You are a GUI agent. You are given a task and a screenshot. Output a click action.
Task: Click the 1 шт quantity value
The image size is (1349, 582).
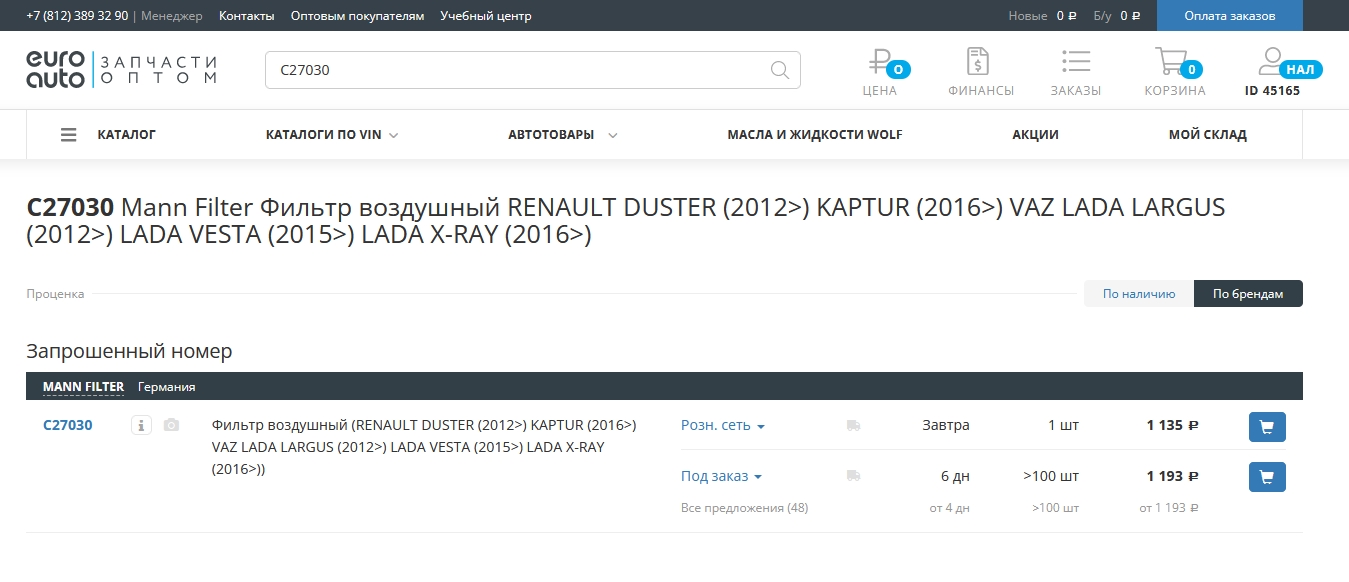coord(1063,425)
